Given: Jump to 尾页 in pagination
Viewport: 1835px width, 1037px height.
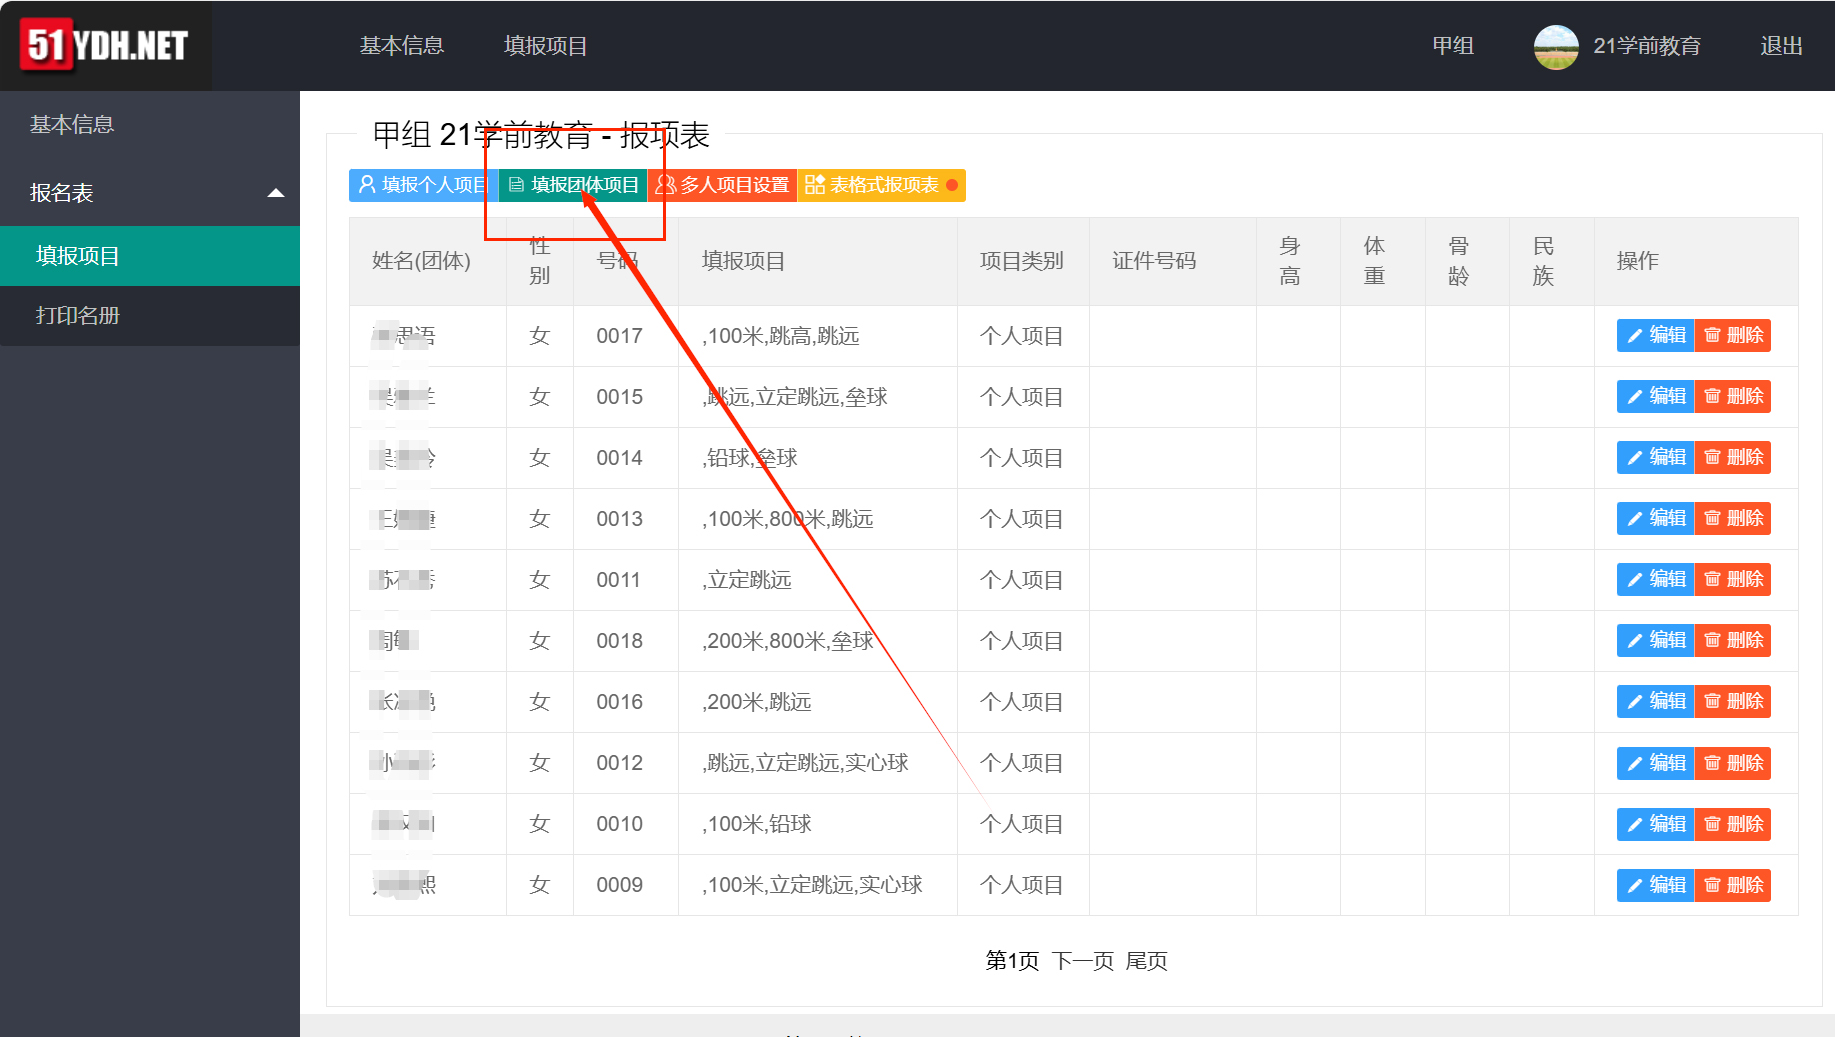Looking at the screenshot, I should pyautogui.click(x=1147, y=961).
